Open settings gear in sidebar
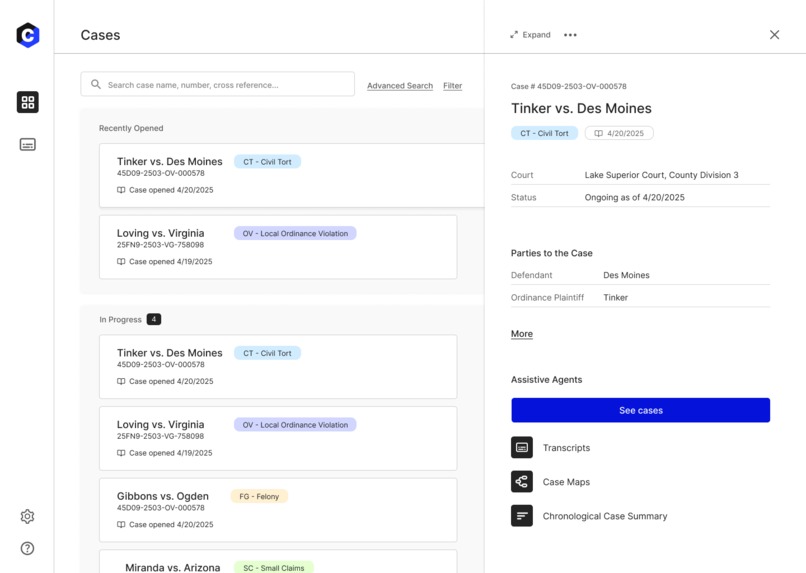Screen dimensions: 806x573 [x=27, y=516]
